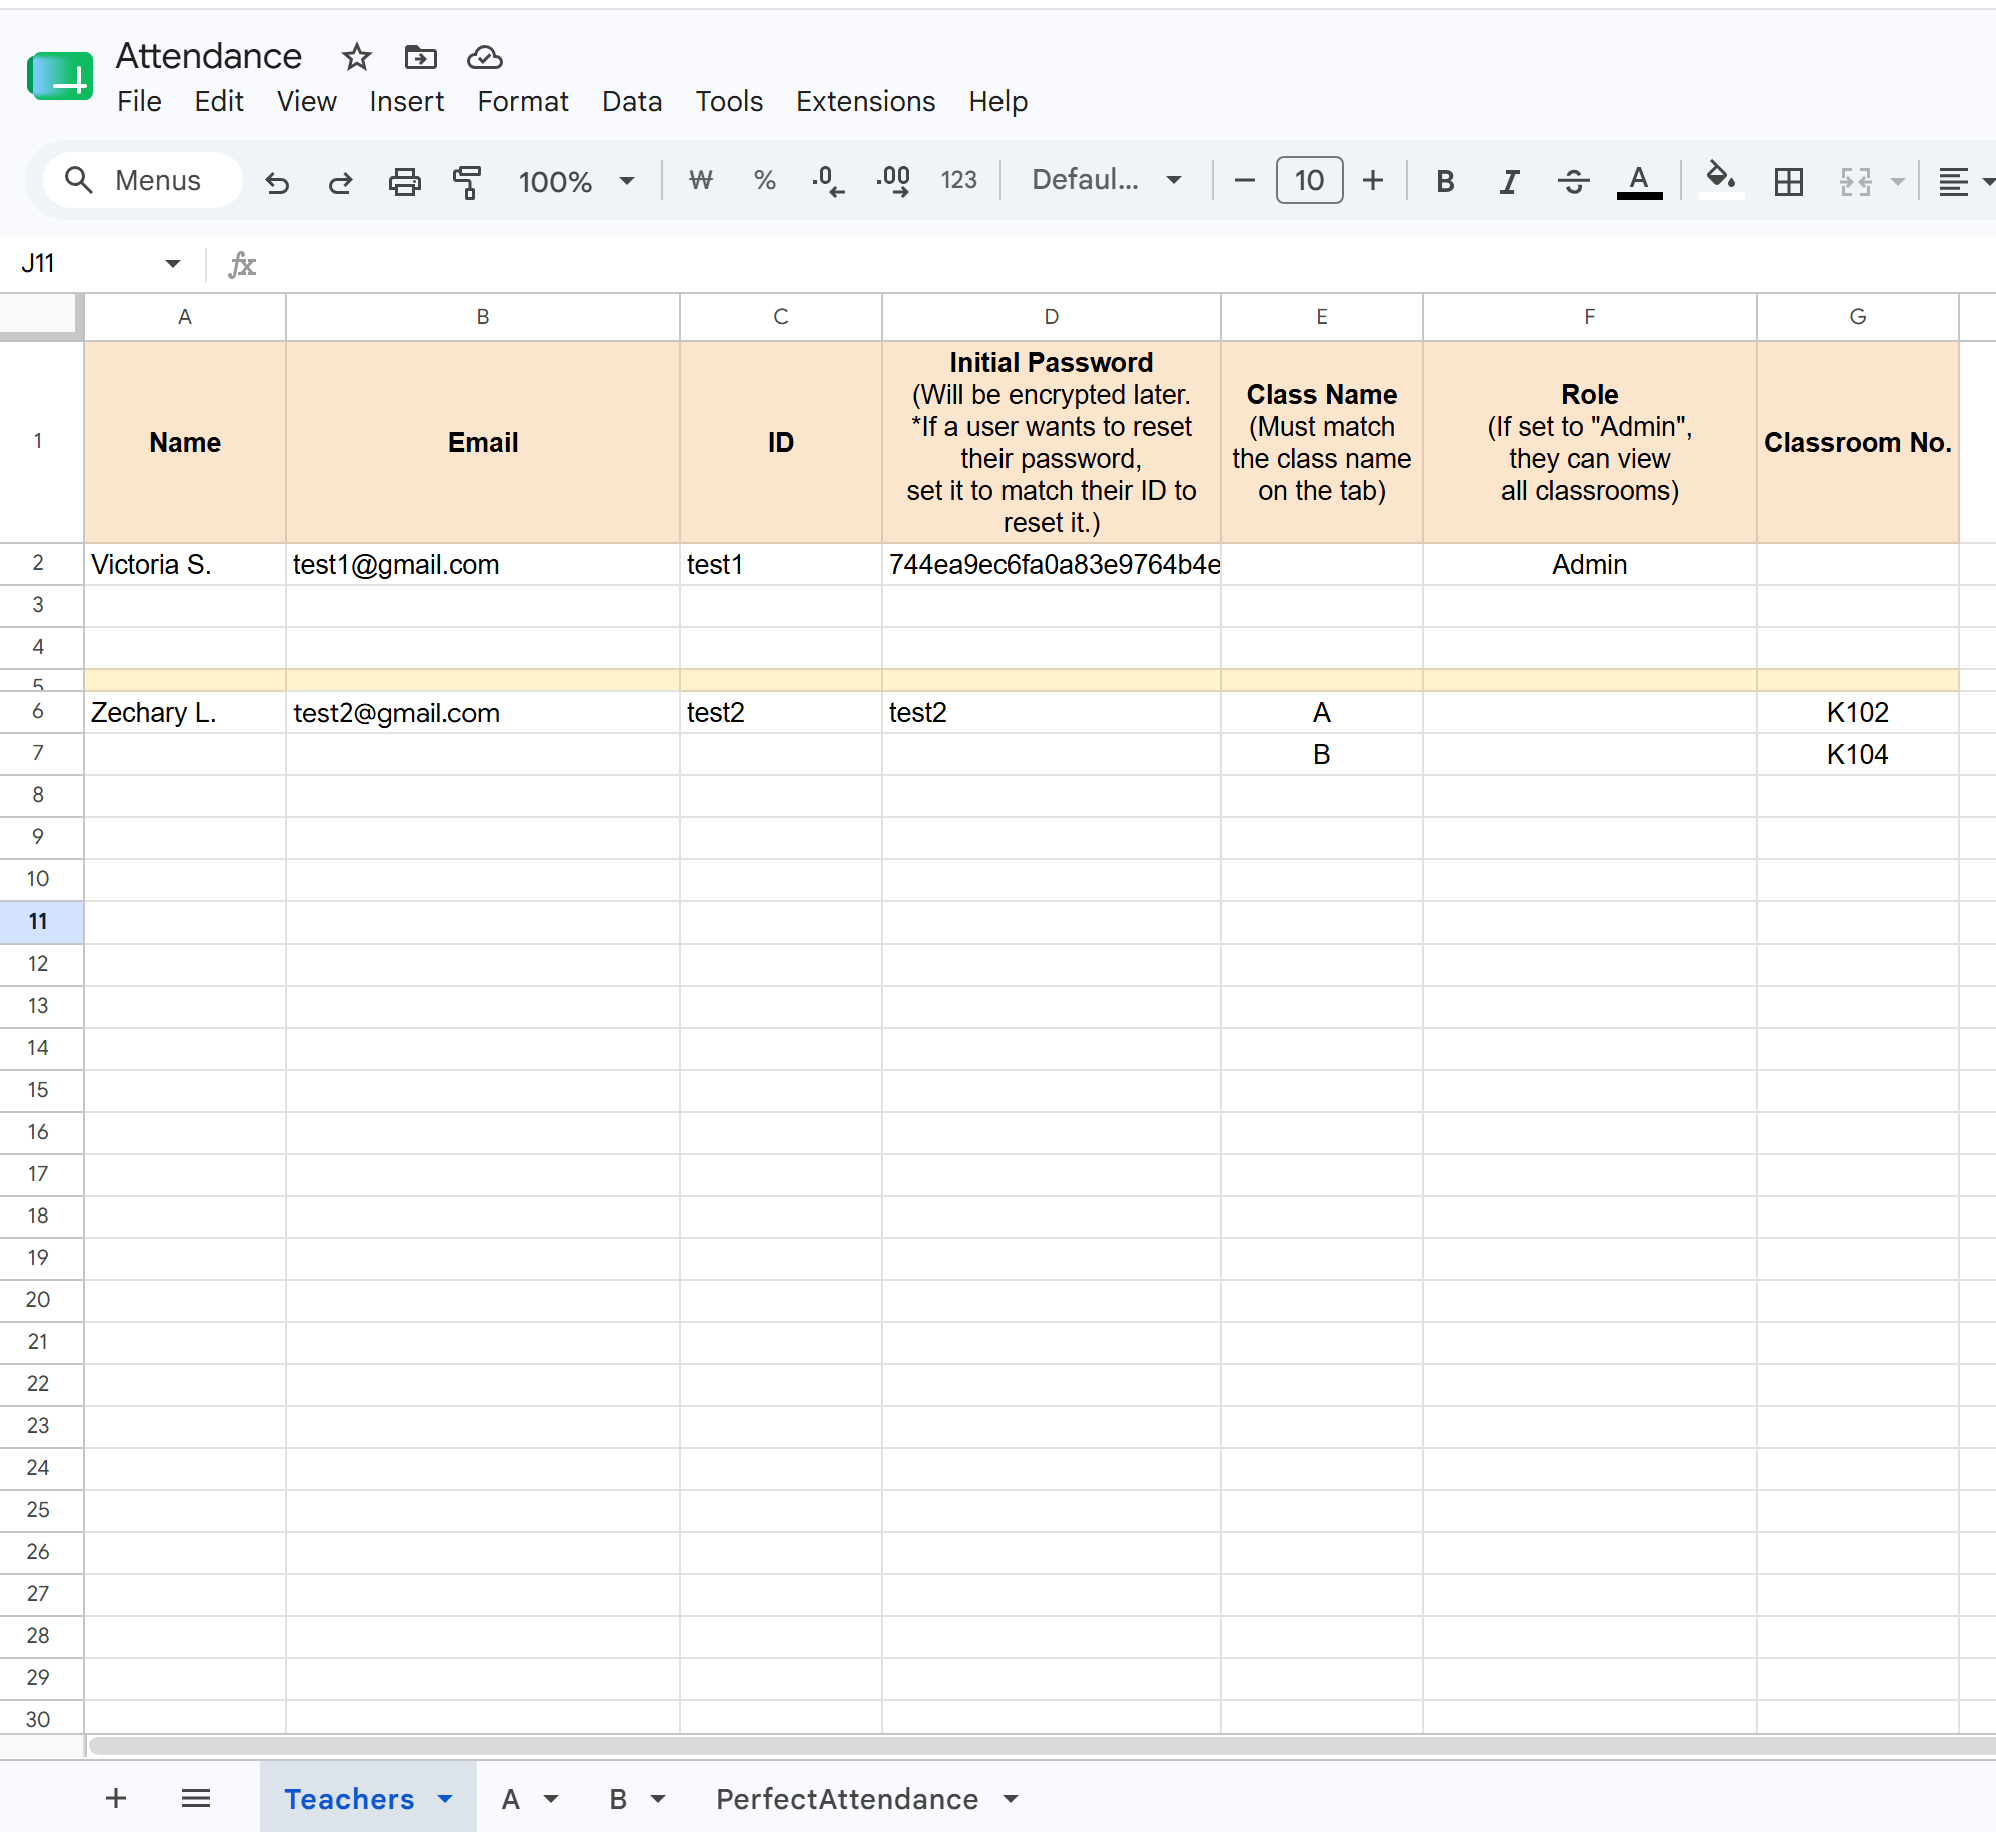The height and width of the screenshot is (1832, 1996).
Task: Expand the name box dropdown arrow
Action: (x=173, y=264)
